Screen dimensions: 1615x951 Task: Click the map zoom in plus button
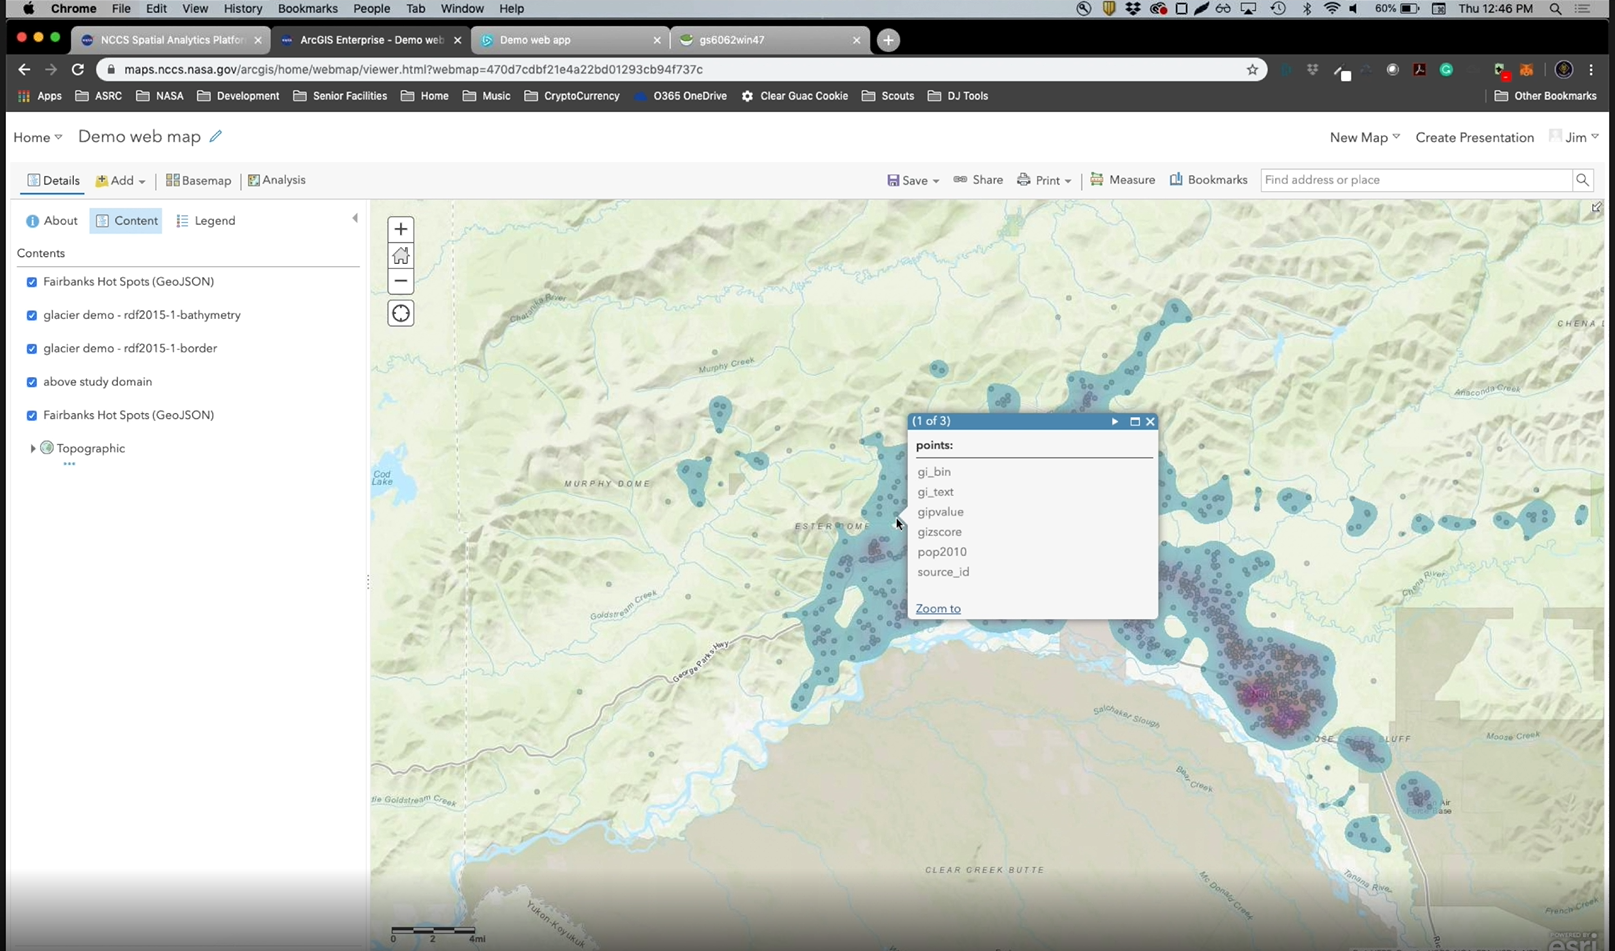pyautogui.click(x=401, y=229)
